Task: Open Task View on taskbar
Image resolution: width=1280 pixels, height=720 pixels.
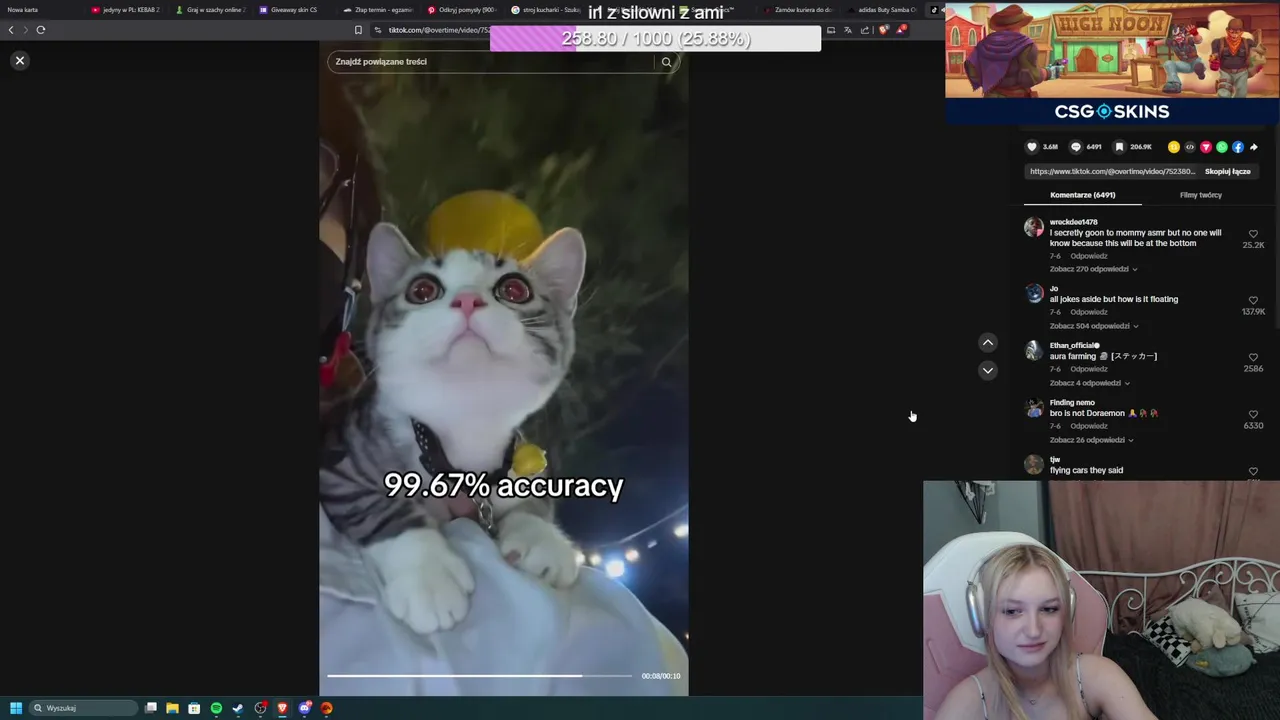Action: (x=151, y=708)
